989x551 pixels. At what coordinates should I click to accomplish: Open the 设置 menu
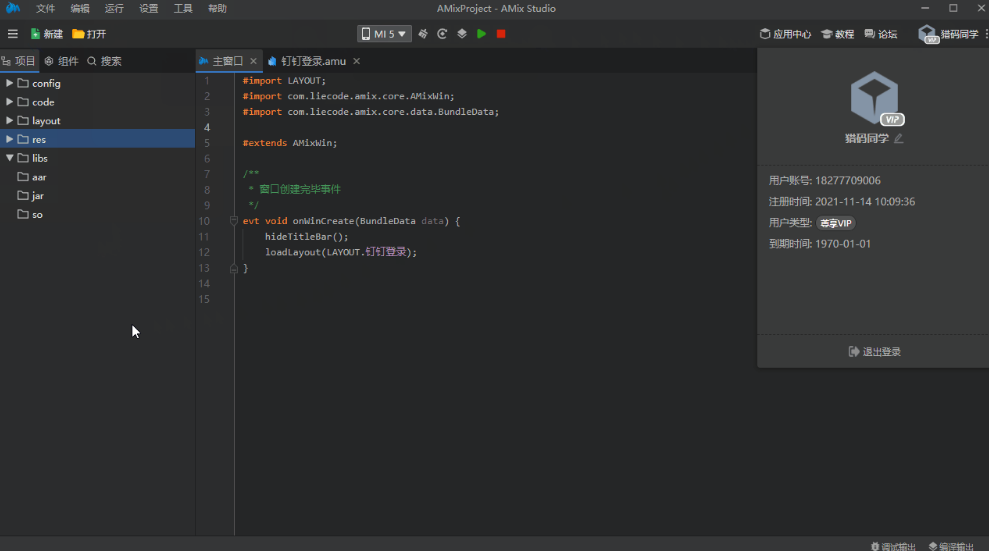pyautogui.click(x=148, y=9)
